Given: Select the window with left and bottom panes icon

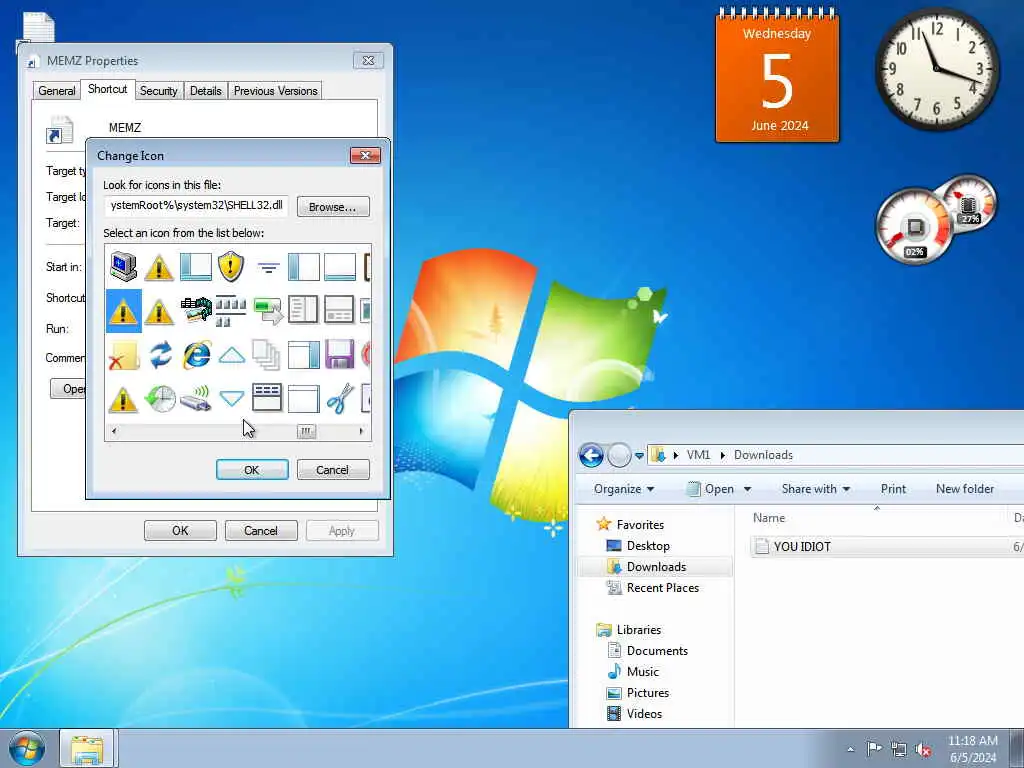Looking at the screenshot, I should (x=196, y=266).
